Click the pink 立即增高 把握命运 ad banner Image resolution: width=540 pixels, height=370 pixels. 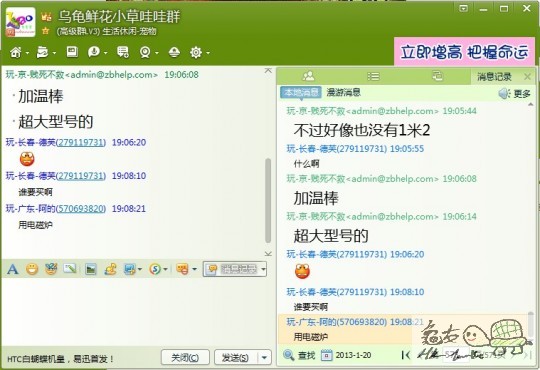click(464, 52)
